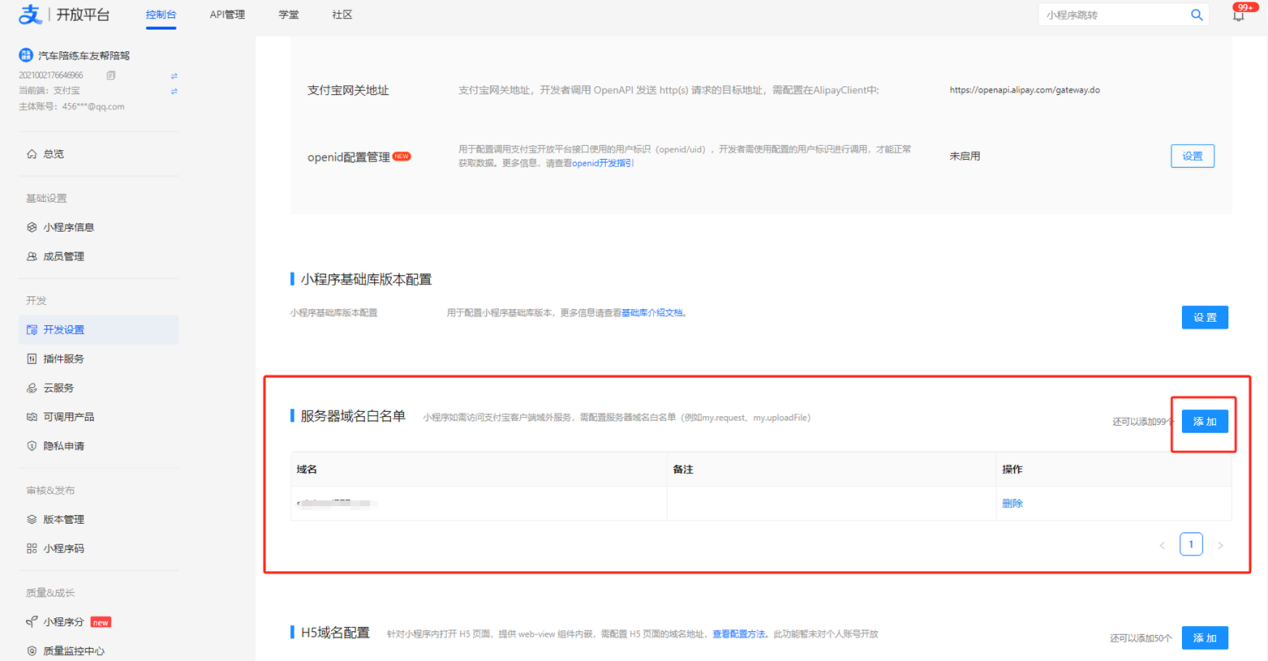1268x661 pixels.
Task: Open 云服务 from the sidebar
Action: [x=58, y=387]
